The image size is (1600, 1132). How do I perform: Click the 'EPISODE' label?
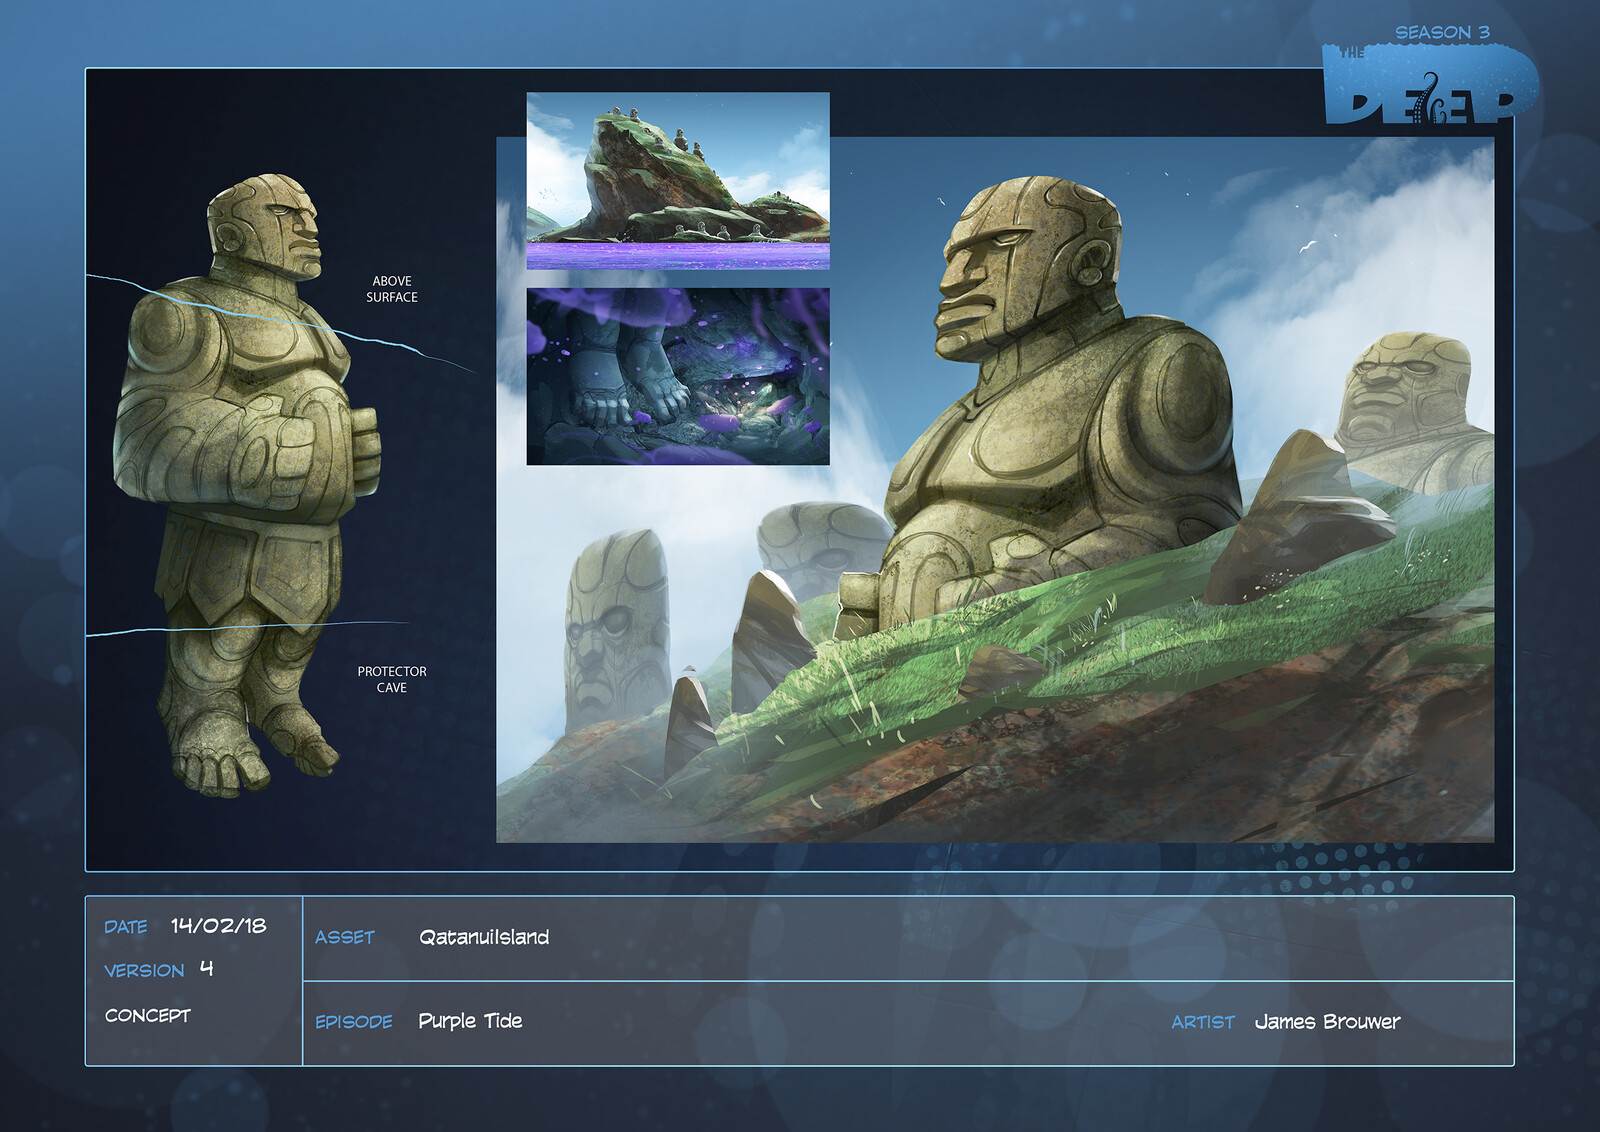pyautogui.click(x=354, y=1022)
